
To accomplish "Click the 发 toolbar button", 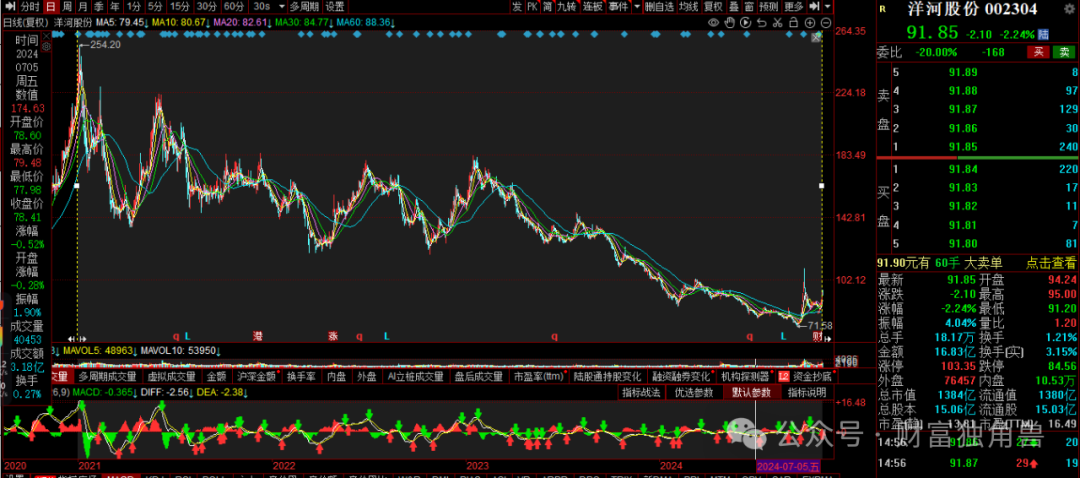I will (x=517, y=6).
